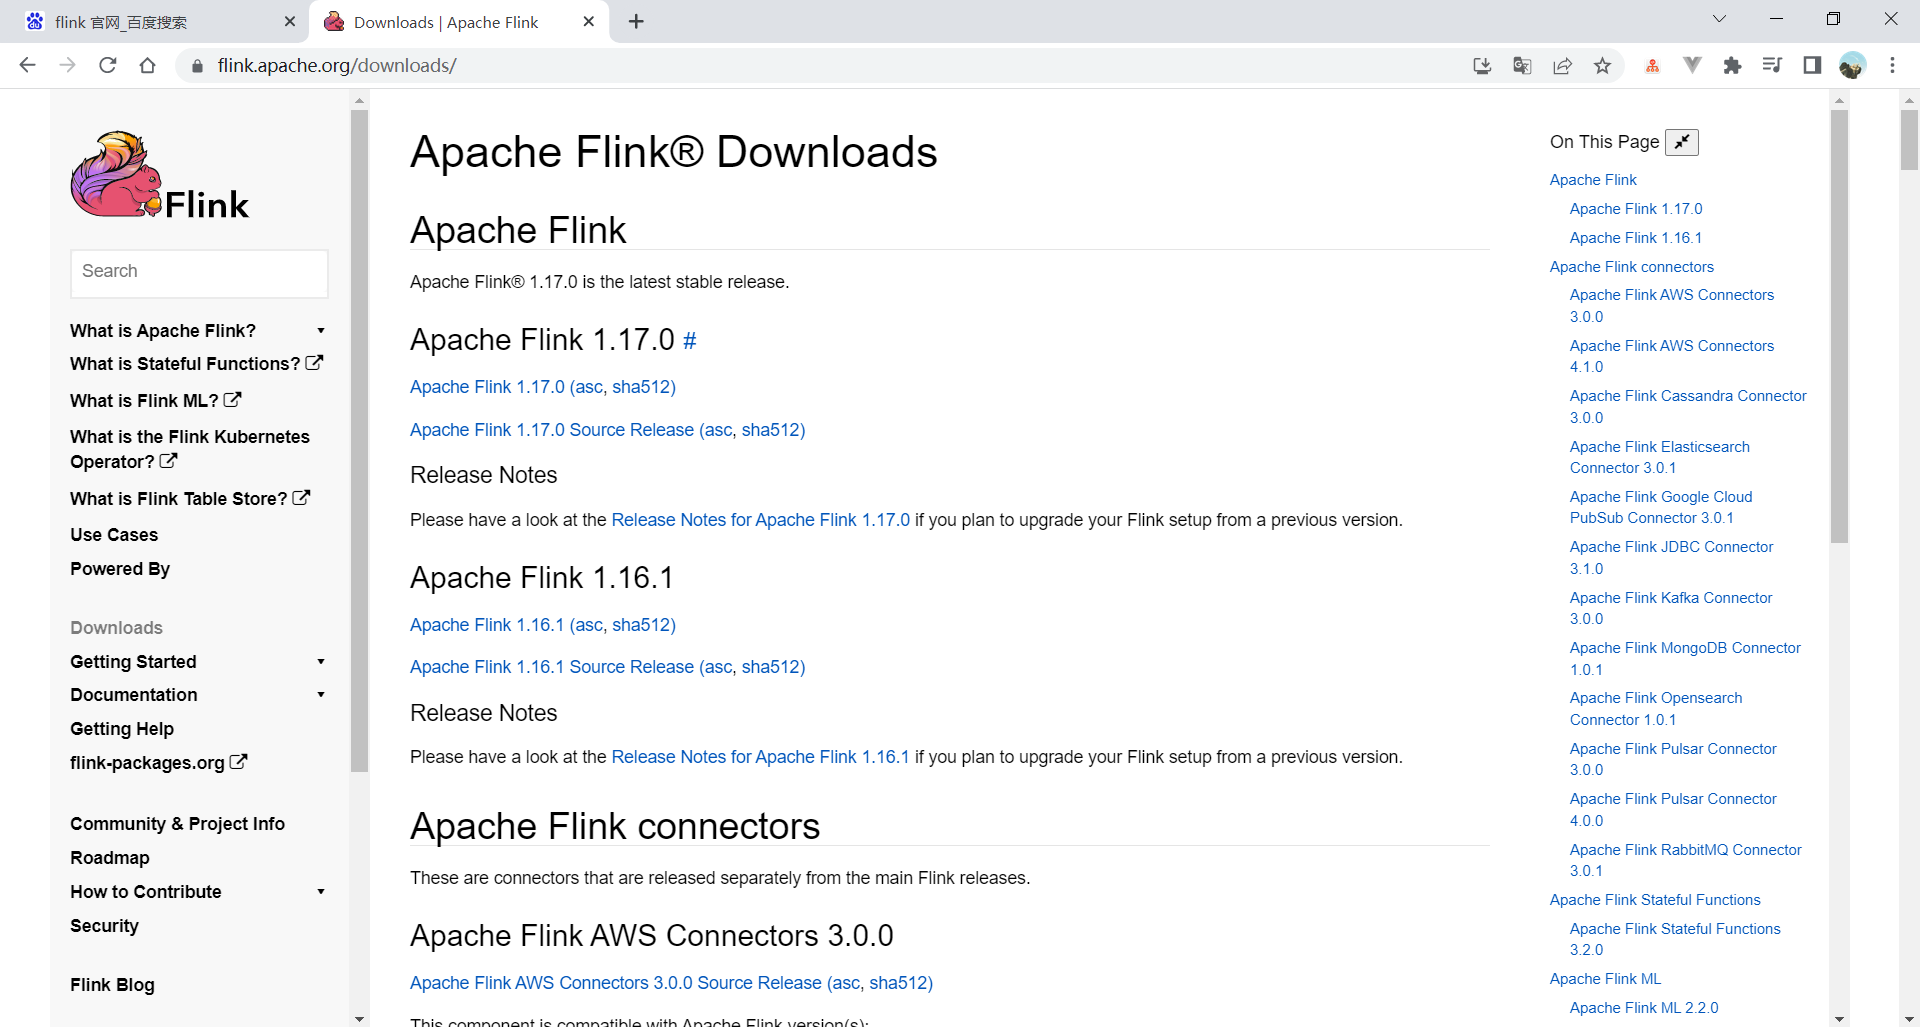Jump to Apache Flink connectors section
The image size is (1920, 1027).
click(1632, 267)
